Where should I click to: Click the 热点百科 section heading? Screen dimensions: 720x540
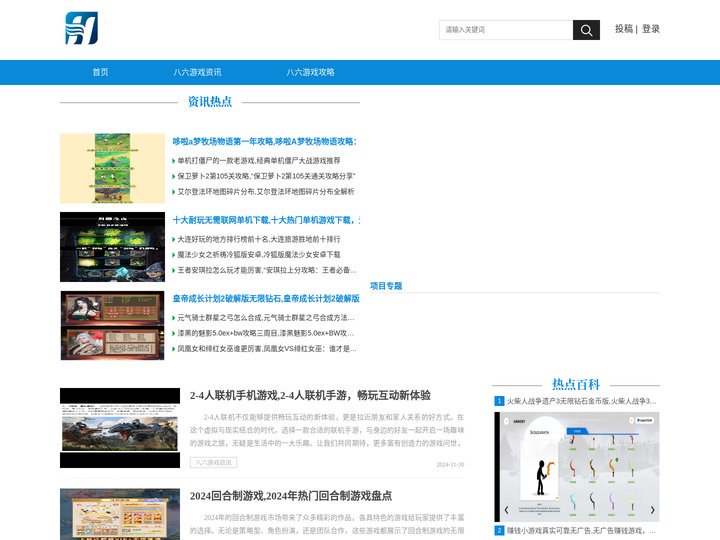(576, 384)
